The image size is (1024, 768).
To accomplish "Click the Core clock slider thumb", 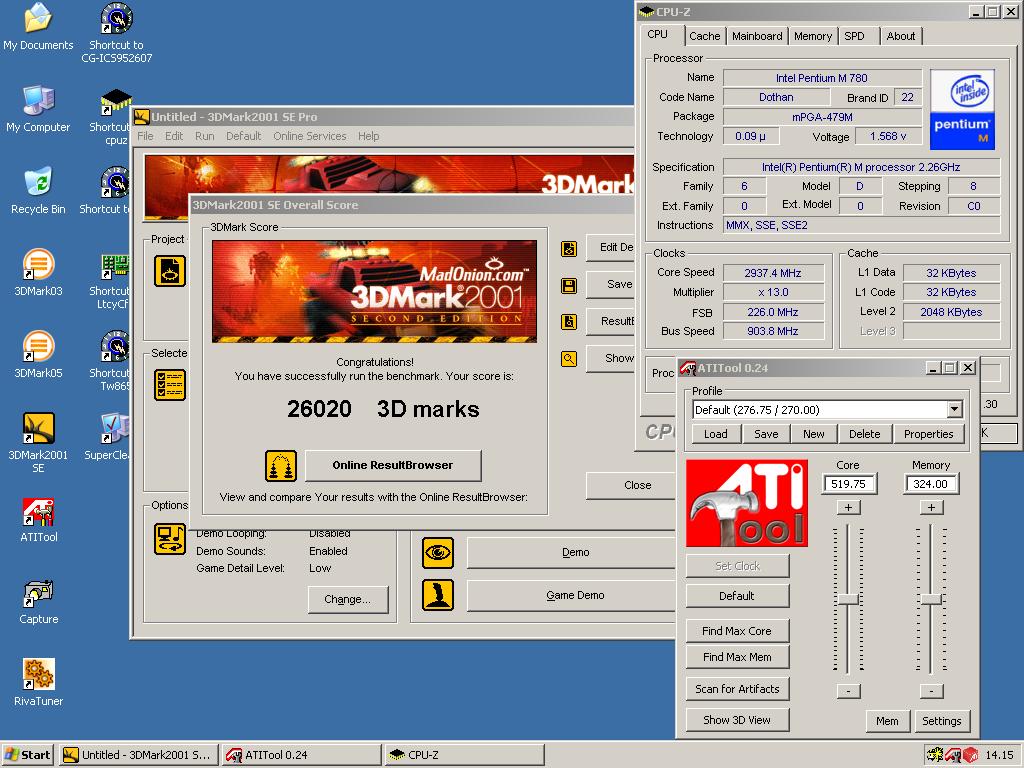I will click(848, 600).
